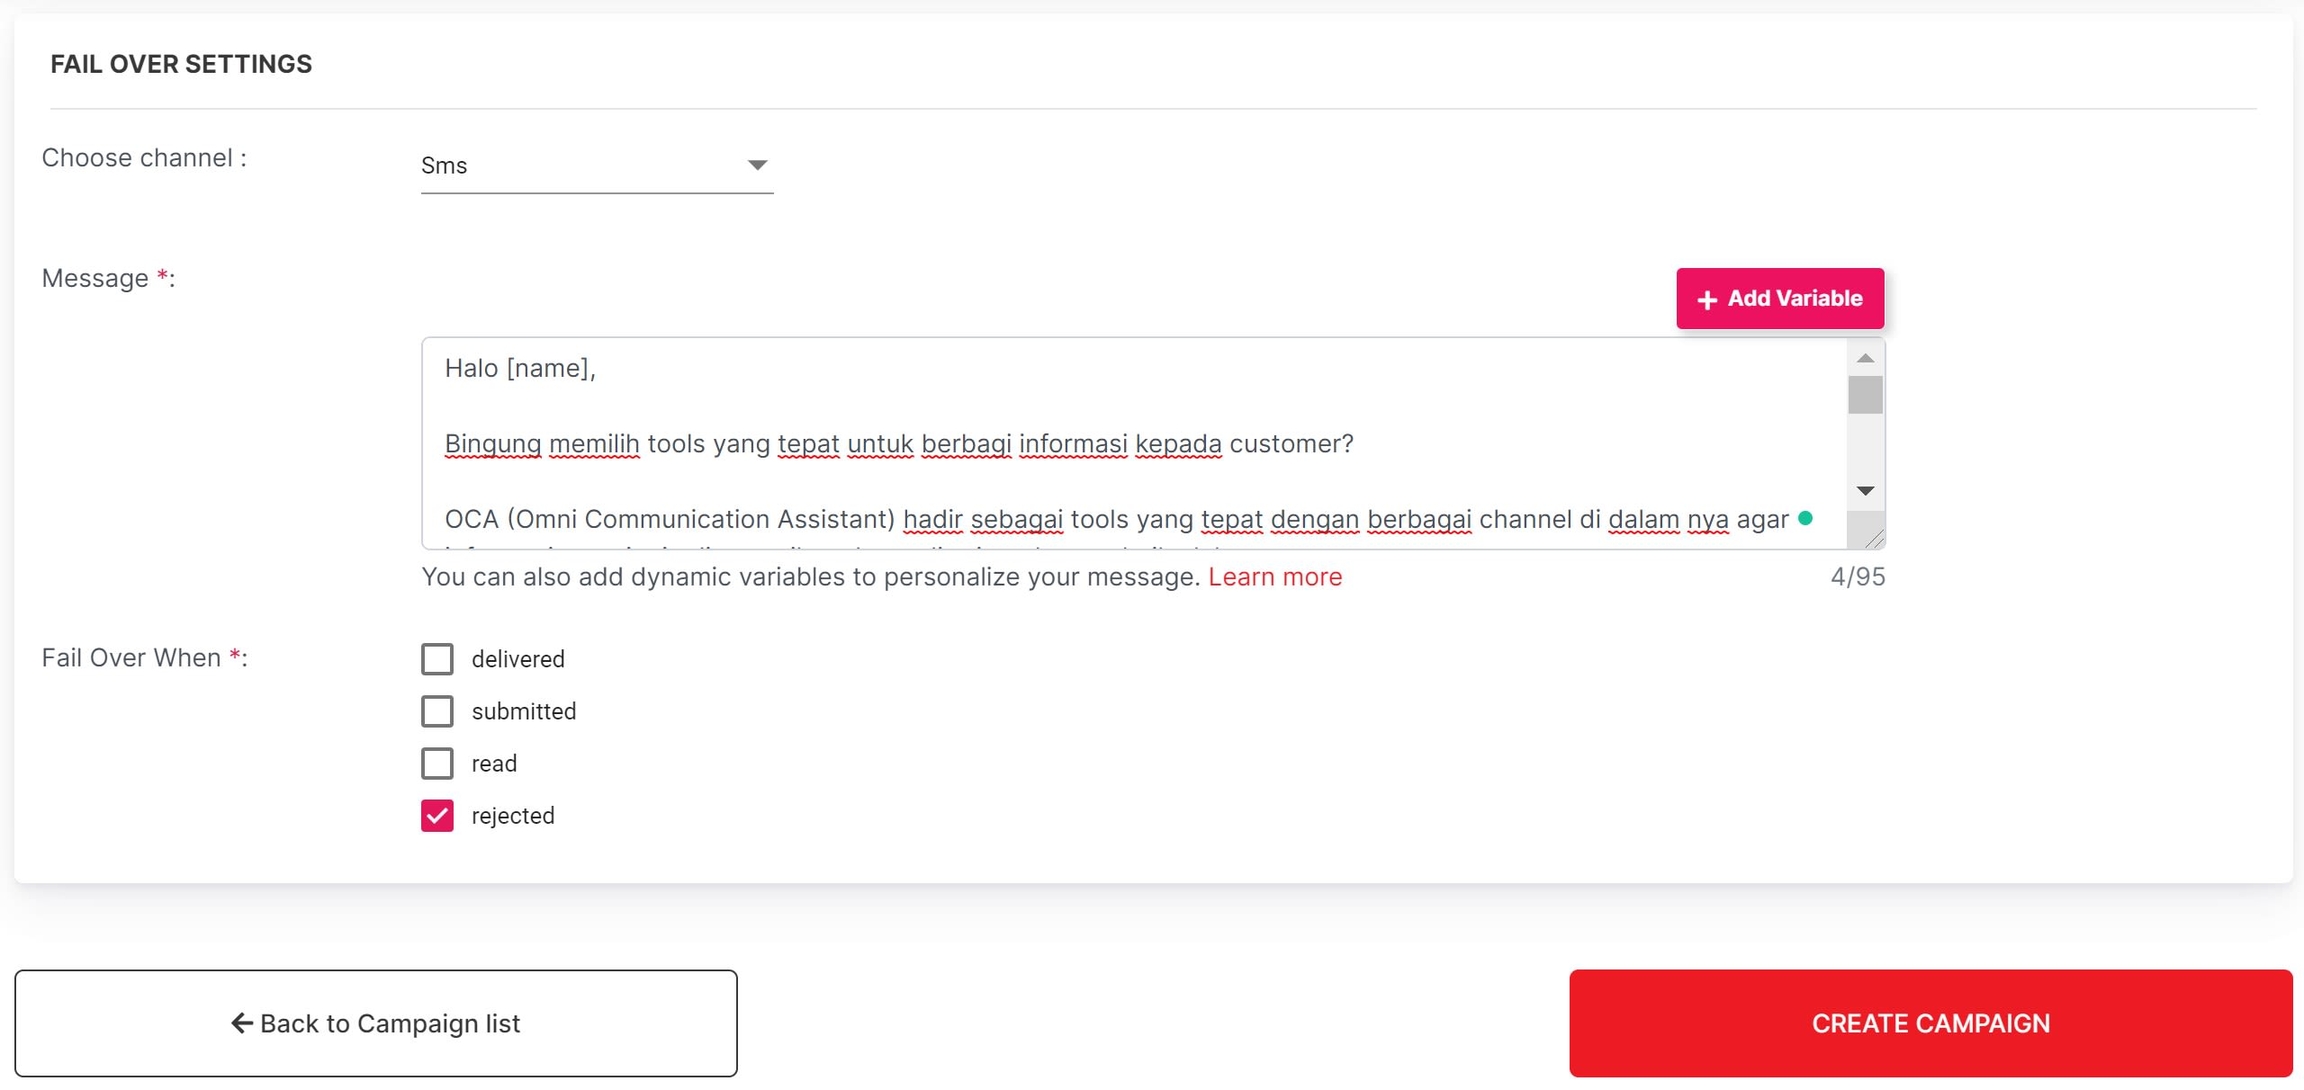The height and width of the screenshot is (1090, 2304).
Task: Open the Choose channel Sms dropdown
Action: (x=596, y=166)
